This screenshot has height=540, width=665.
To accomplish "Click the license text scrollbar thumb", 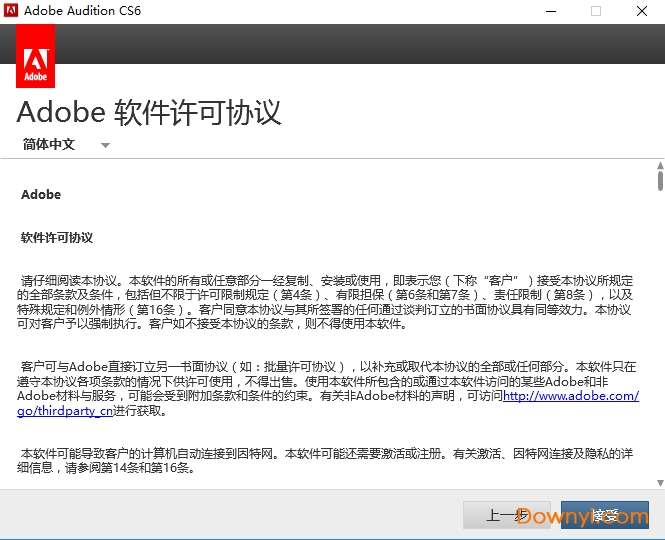I will tap(660, 181).
